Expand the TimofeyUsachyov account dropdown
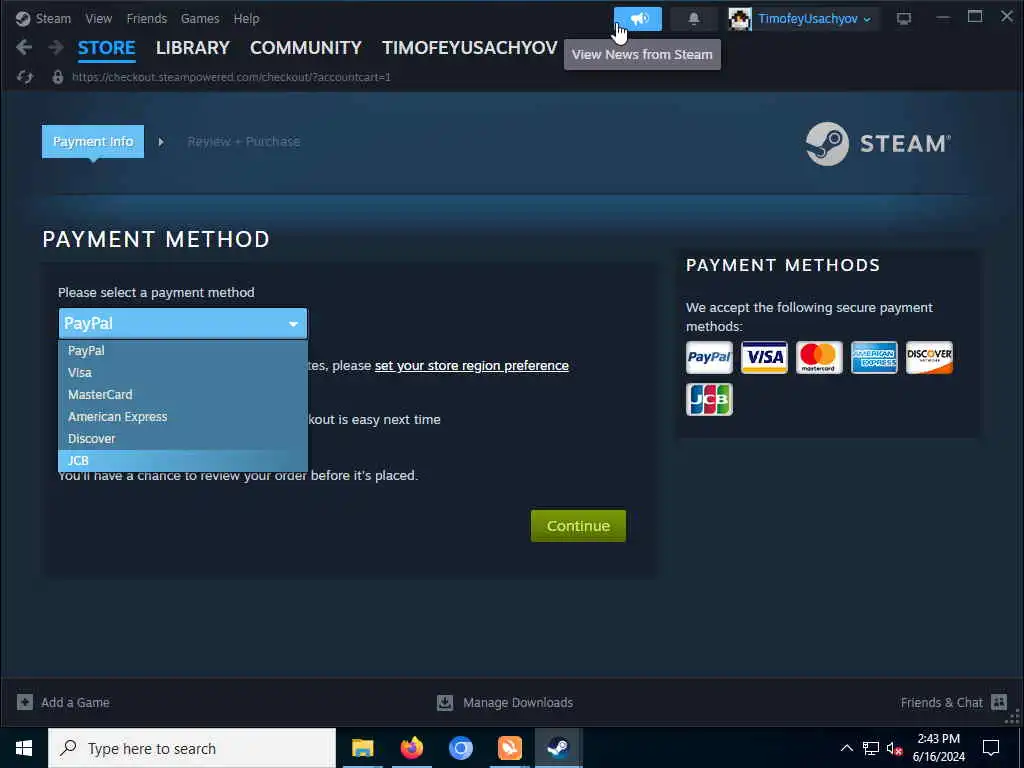The image size is (1024, 768). 814,19
